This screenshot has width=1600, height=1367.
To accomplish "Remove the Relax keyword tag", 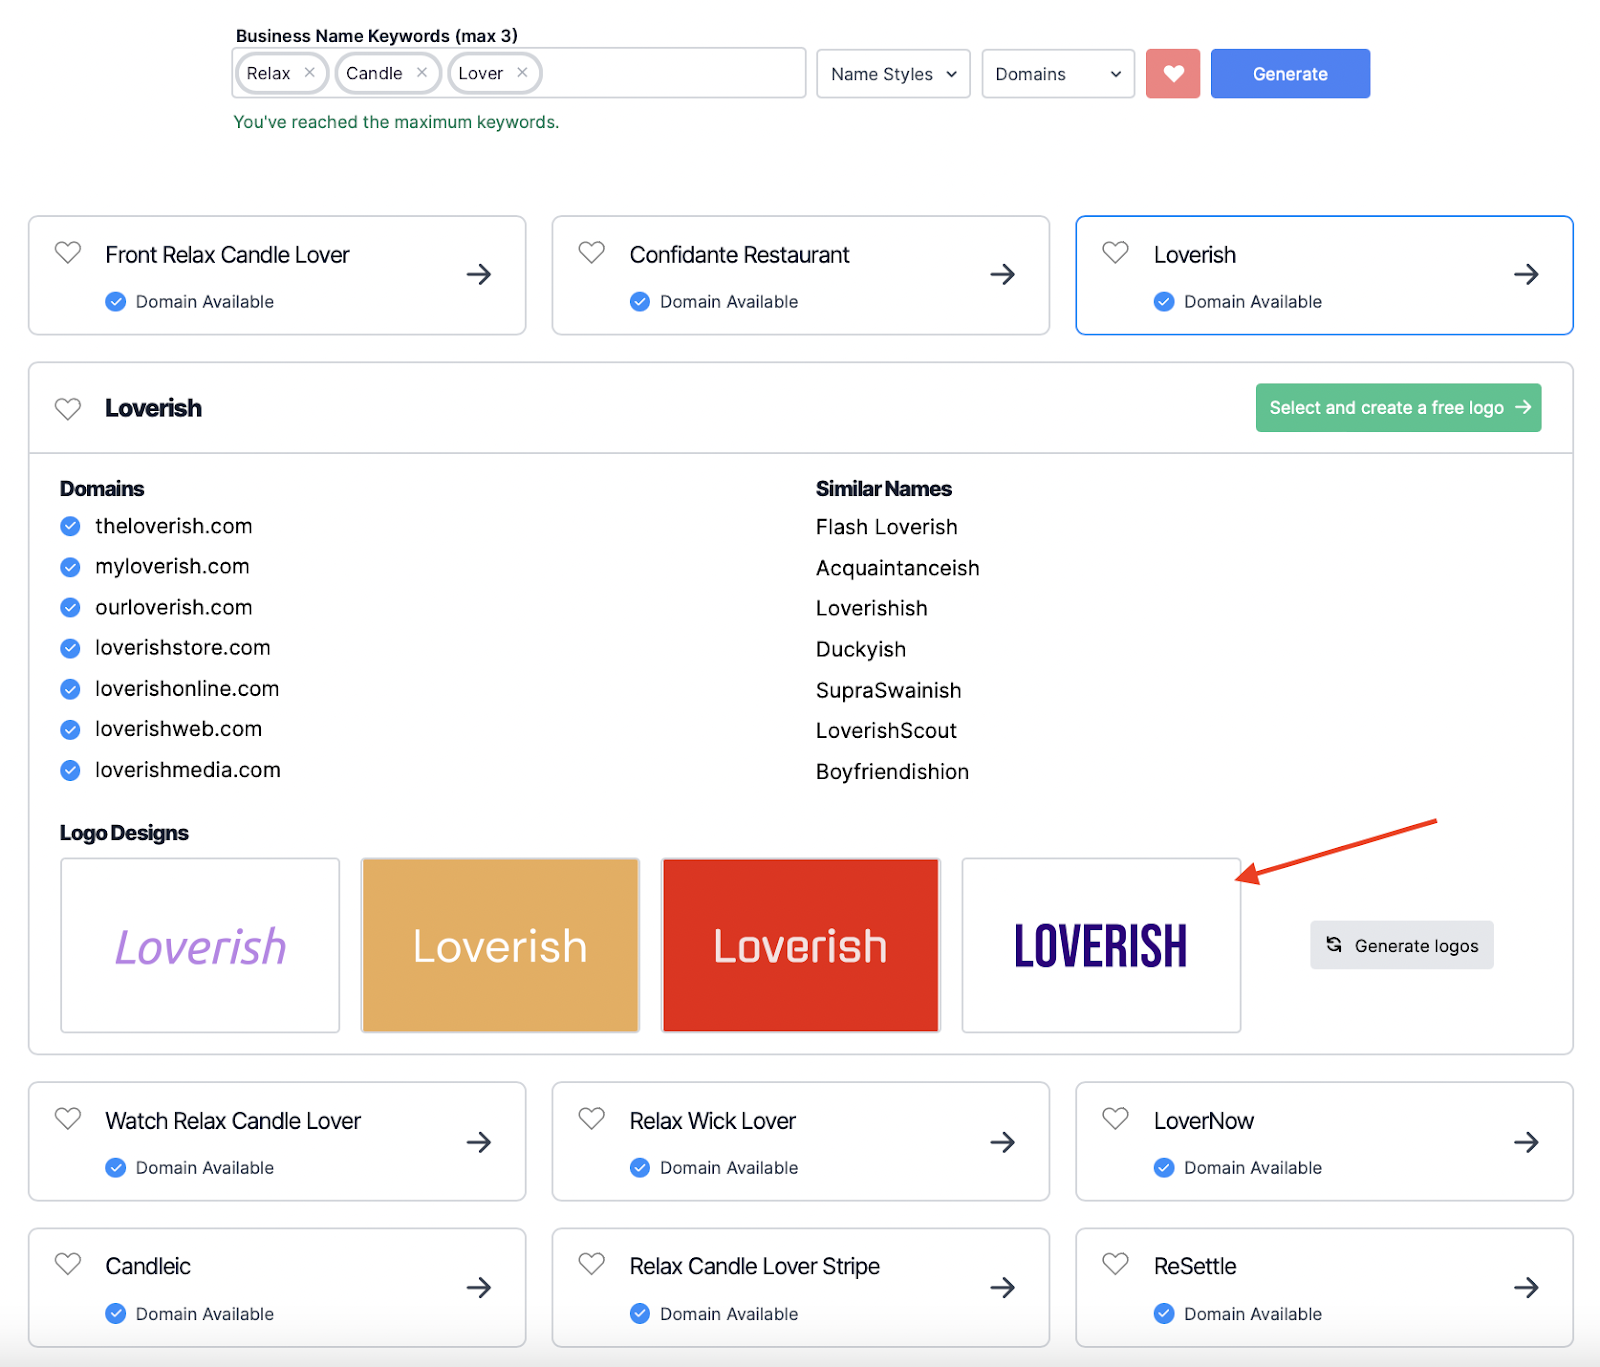I will point(309,73).
